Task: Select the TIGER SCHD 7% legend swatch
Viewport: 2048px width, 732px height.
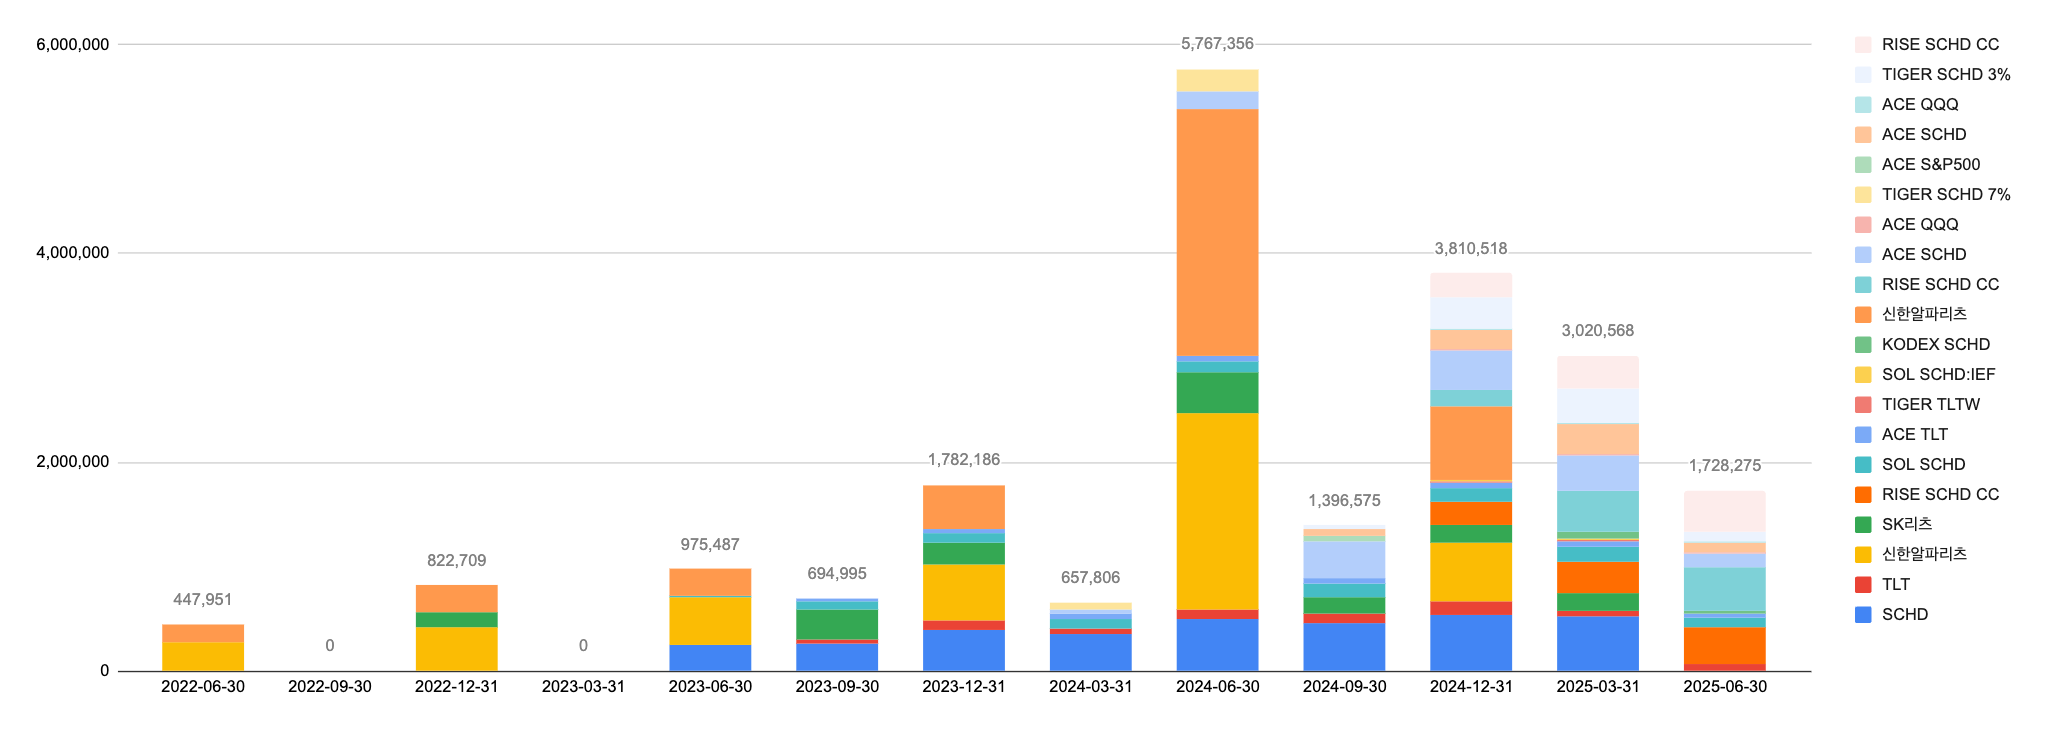Action: point(1863,195)
